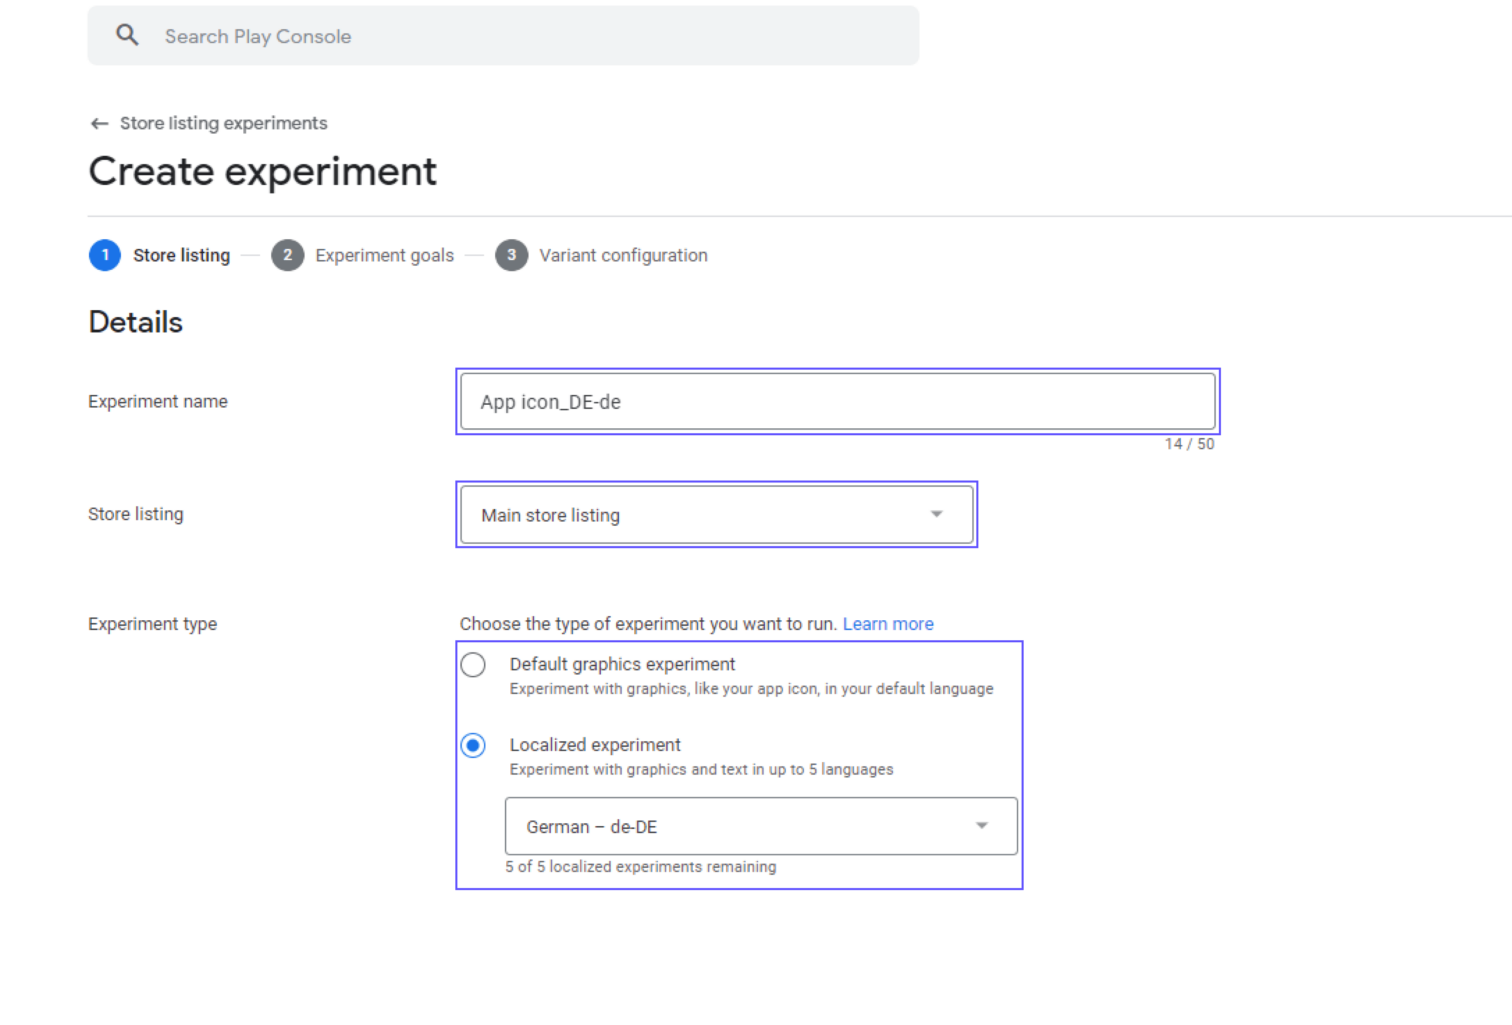This screenshot has width=1512, height=1025.
Task: Click the 14 / 50 character counter
Action: tap(1189, 443)
